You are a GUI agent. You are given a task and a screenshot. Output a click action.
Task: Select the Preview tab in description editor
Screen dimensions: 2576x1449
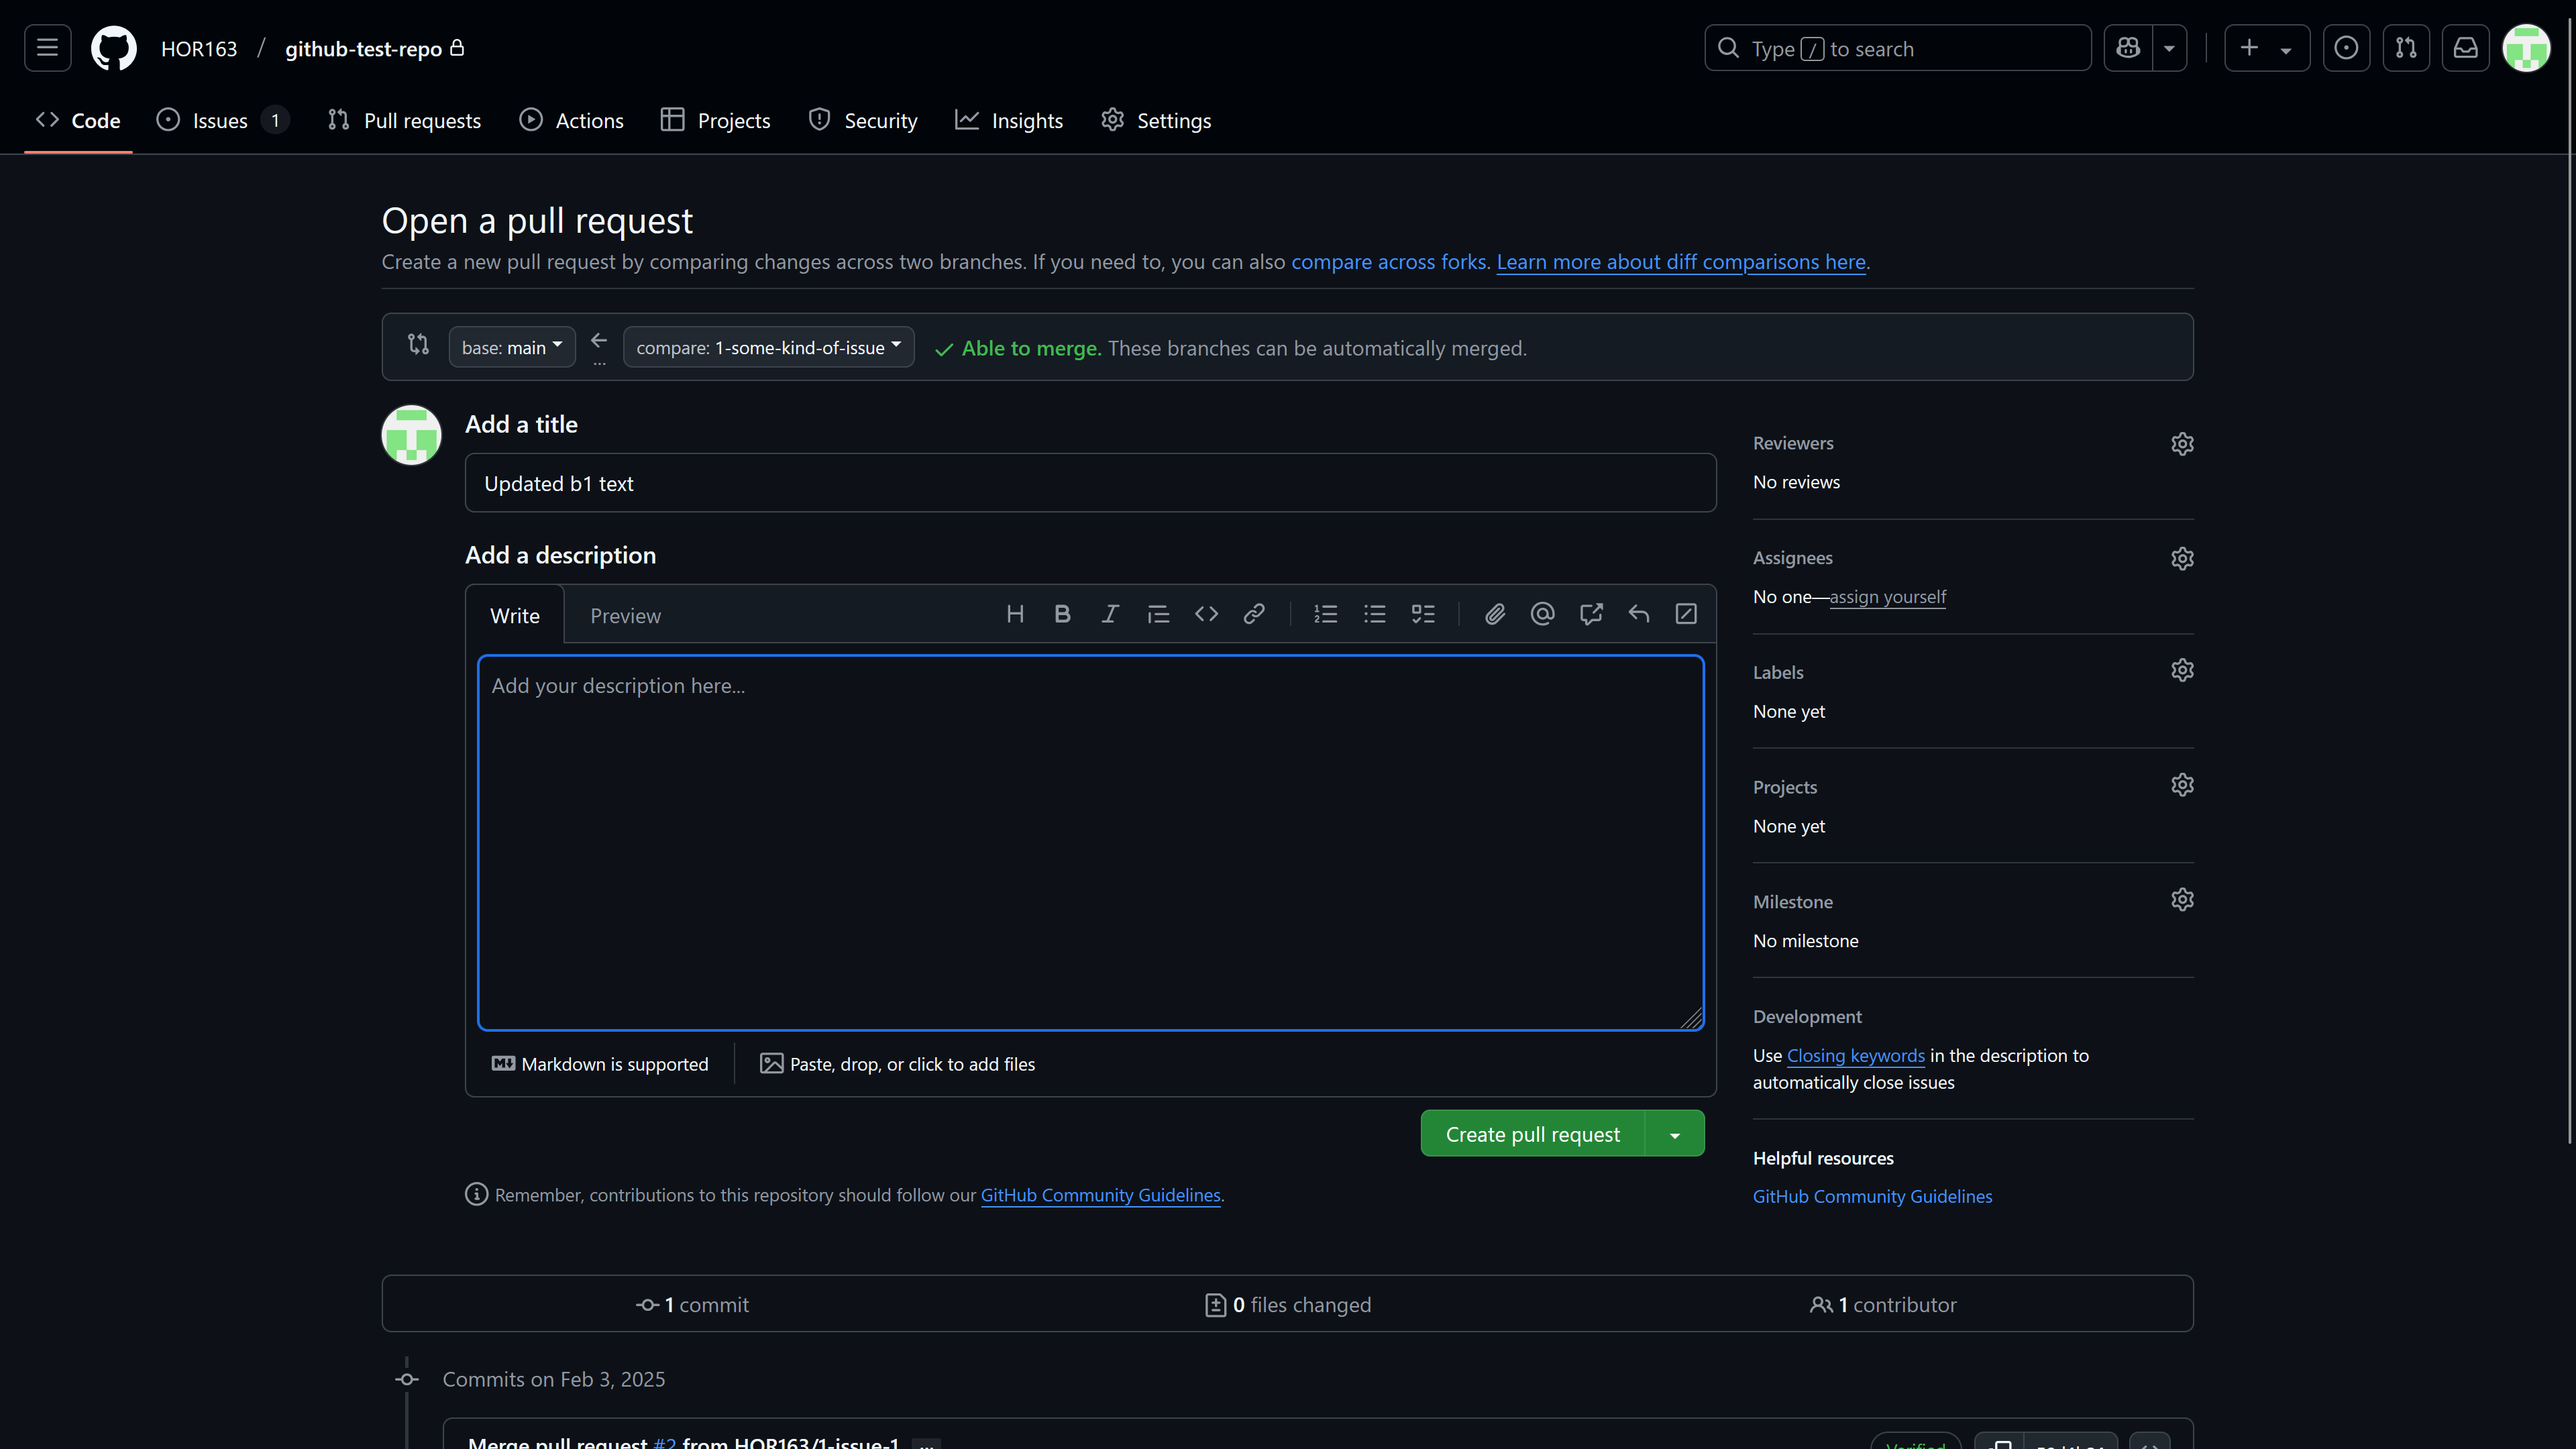[x=625, y=615]
